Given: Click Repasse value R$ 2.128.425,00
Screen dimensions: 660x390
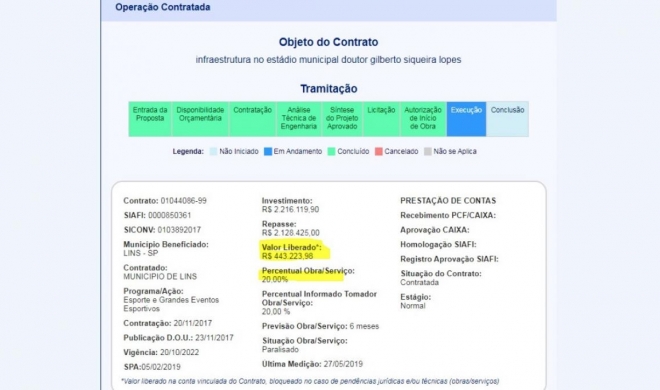Looking at the screenshot, I should coord(290,233).
